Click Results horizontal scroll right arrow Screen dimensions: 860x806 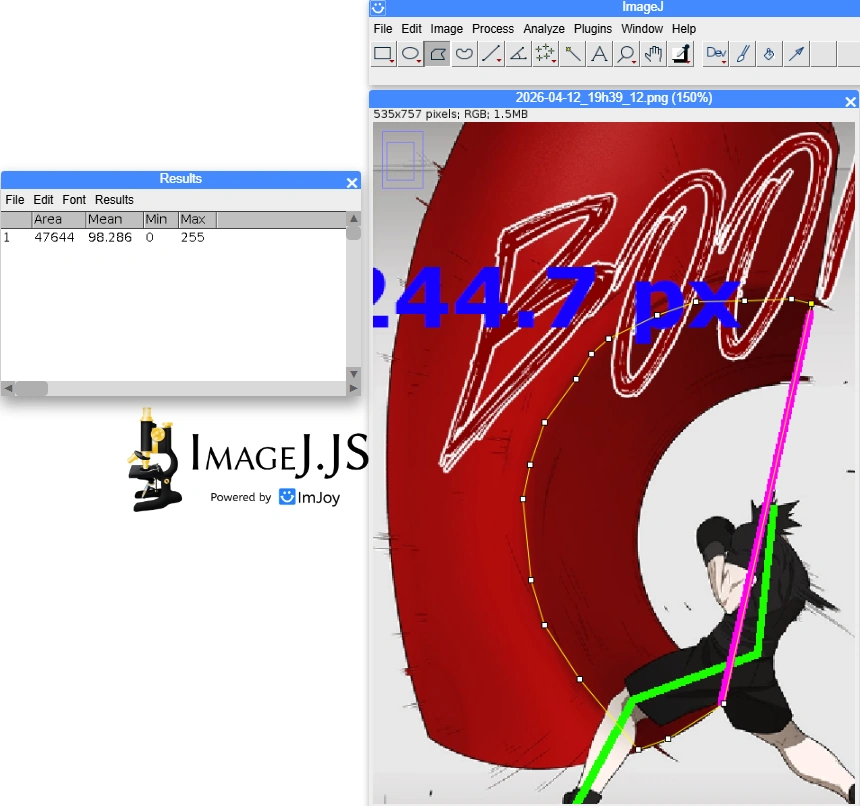click(x=354, y=388)
